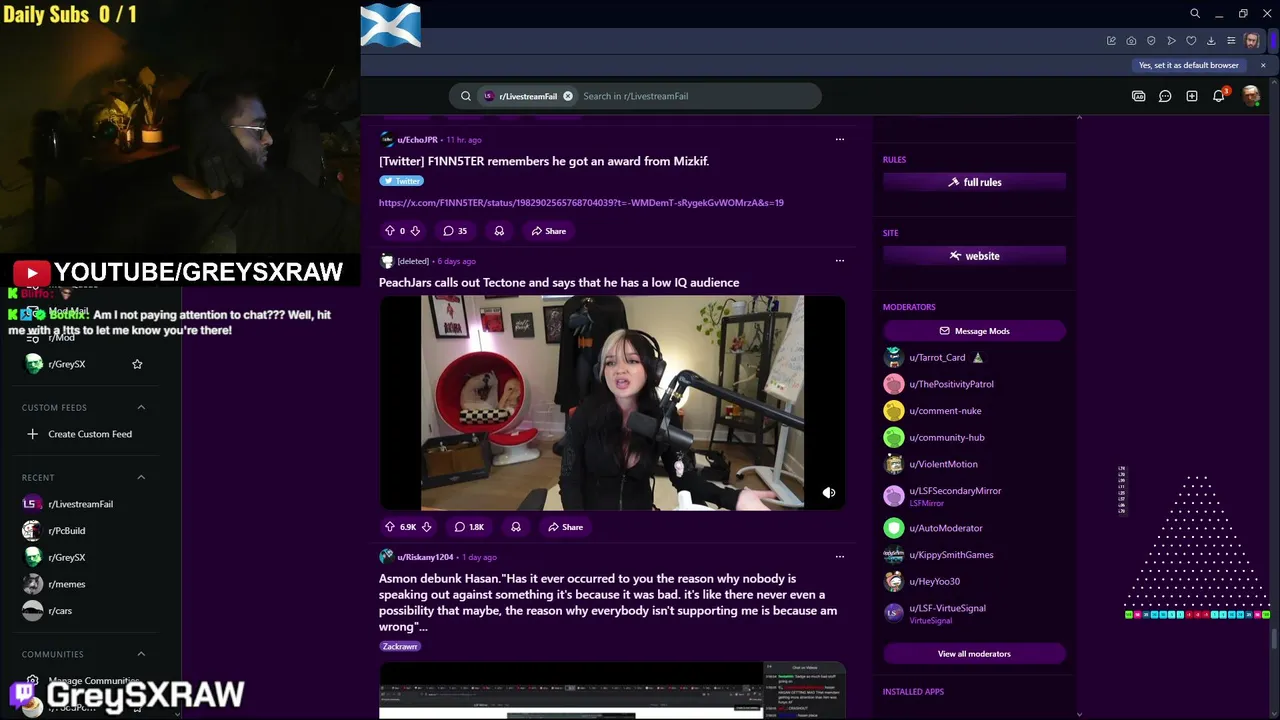The image size is (1280, 720).
Task: Open browser easy setup sliders icon
Action: 1231,41
